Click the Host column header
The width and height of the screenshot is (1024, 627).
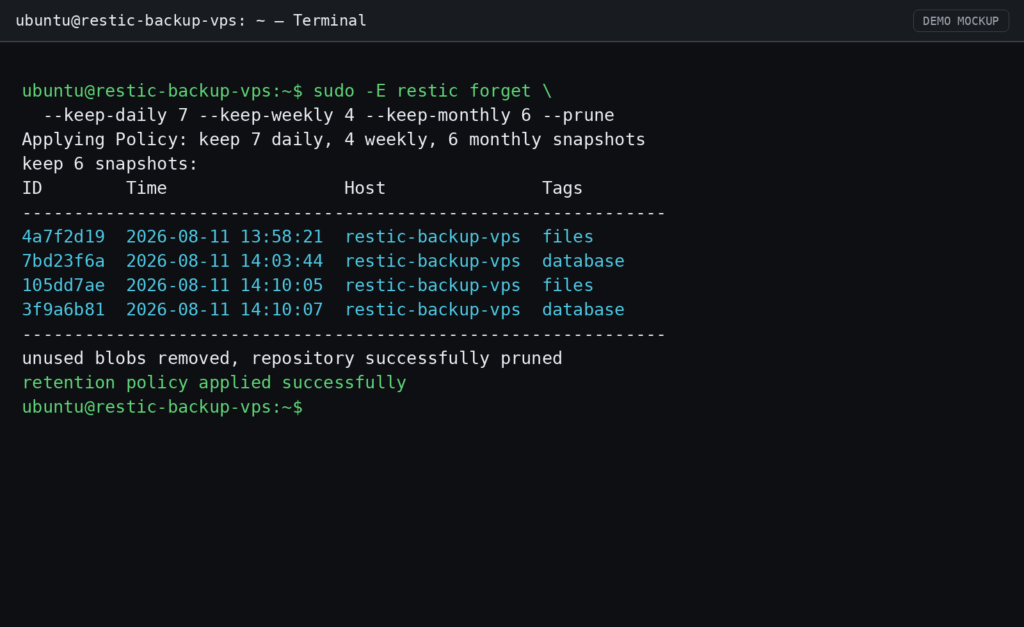(364, 188)
